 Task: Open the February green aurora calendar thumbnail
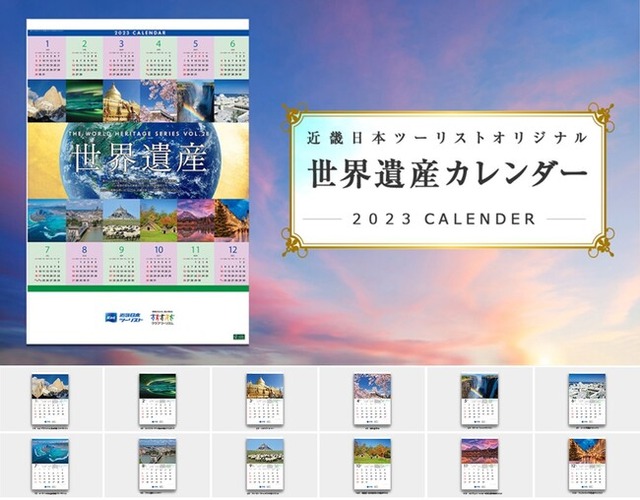pos(158,400)
